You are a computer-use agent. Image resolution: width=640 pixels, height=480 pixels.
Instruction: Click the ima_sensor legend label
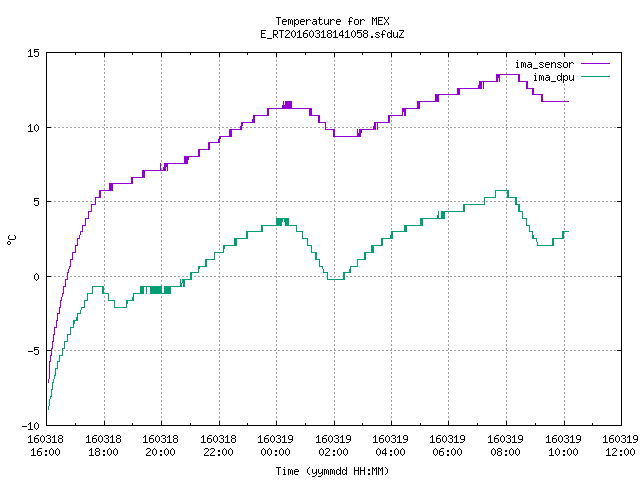pos(544,64)
